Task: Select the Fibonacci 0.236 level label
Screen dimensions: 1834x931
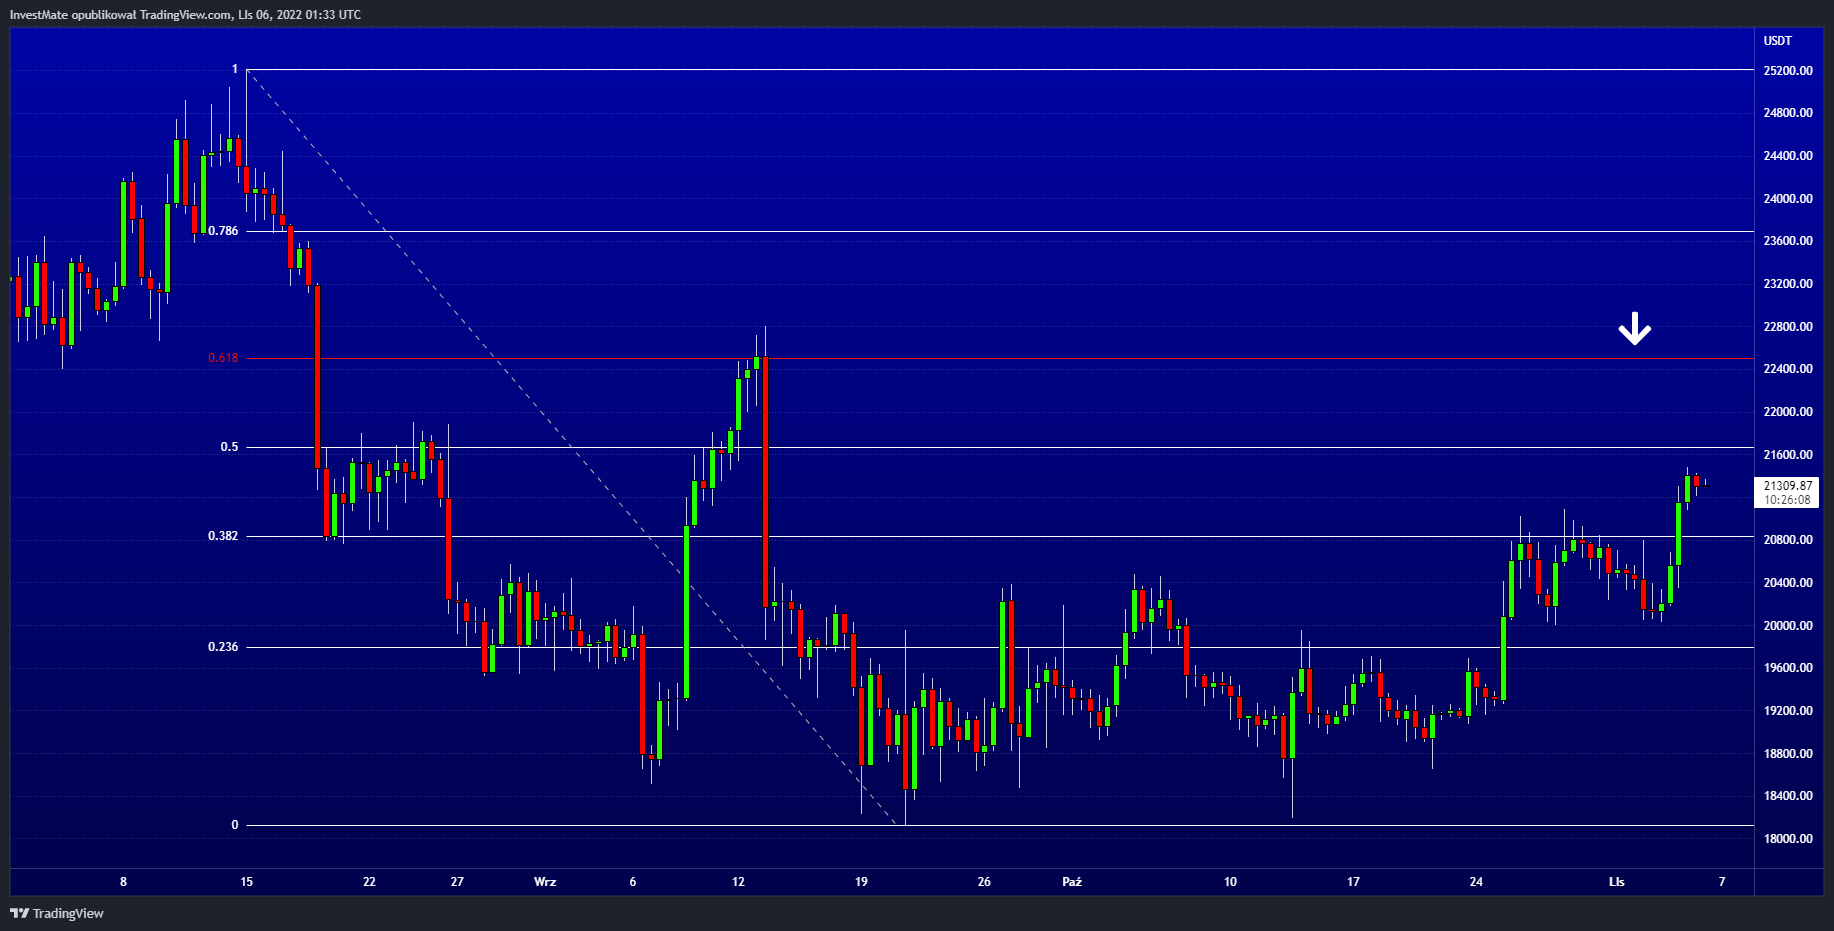Action: coord(223,647)
